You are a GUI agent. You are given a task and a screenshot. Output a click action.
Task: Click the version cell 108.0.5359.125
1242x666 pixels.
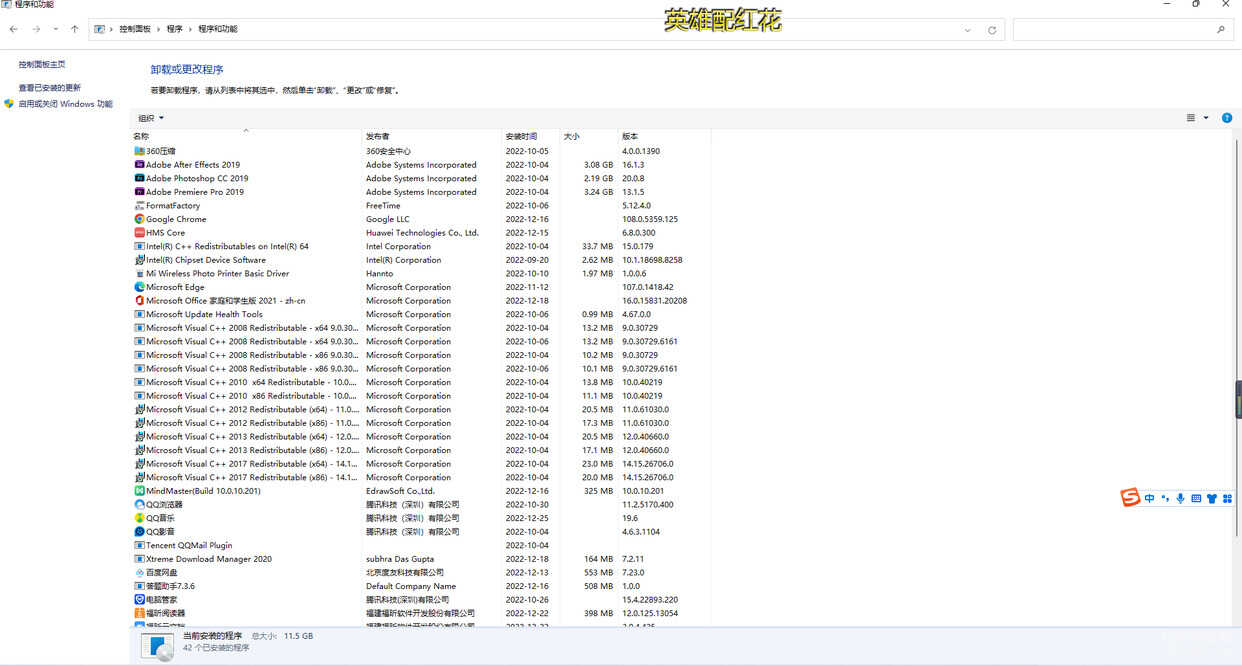tap(650, 219)
